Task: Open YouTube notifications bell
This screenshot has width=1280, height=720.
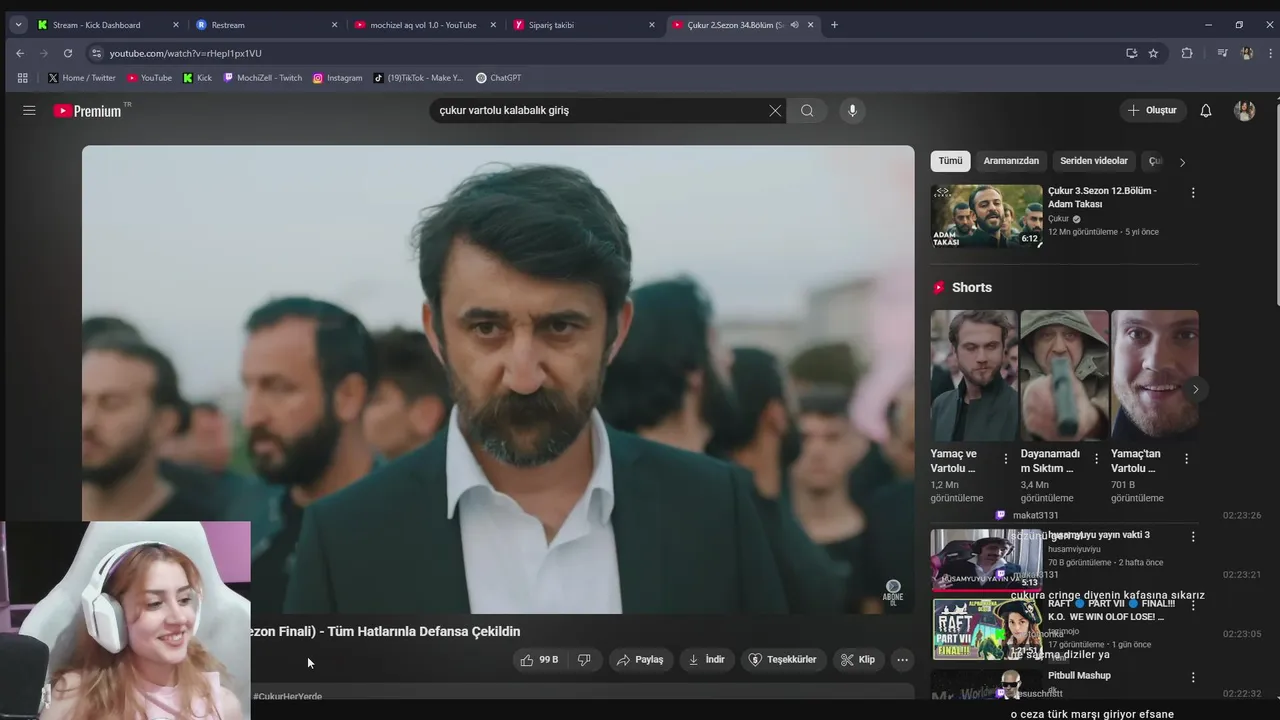Action: (1206, 111)
